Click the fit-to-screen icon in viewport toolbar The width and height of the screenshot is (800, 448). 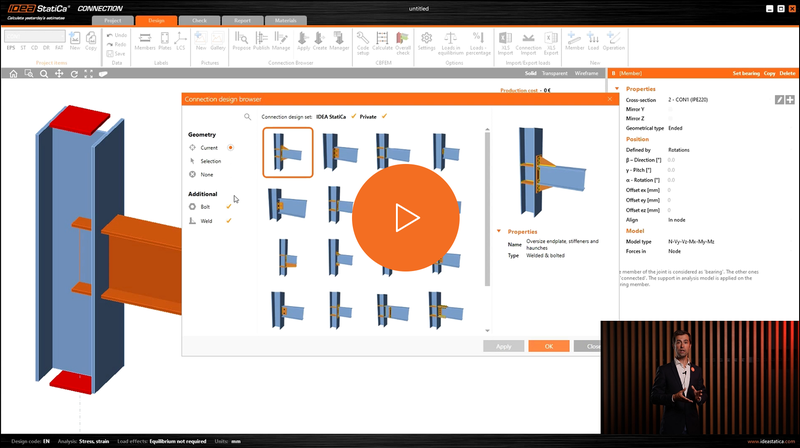tap(89, 74)
